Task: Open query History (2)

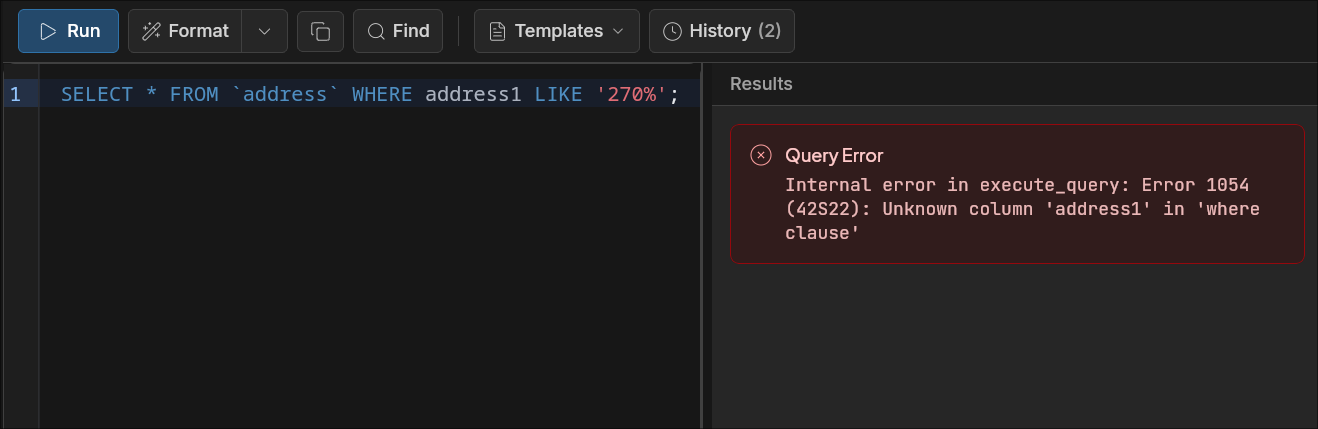Action: pyautogui.click(x=722, y=31)
